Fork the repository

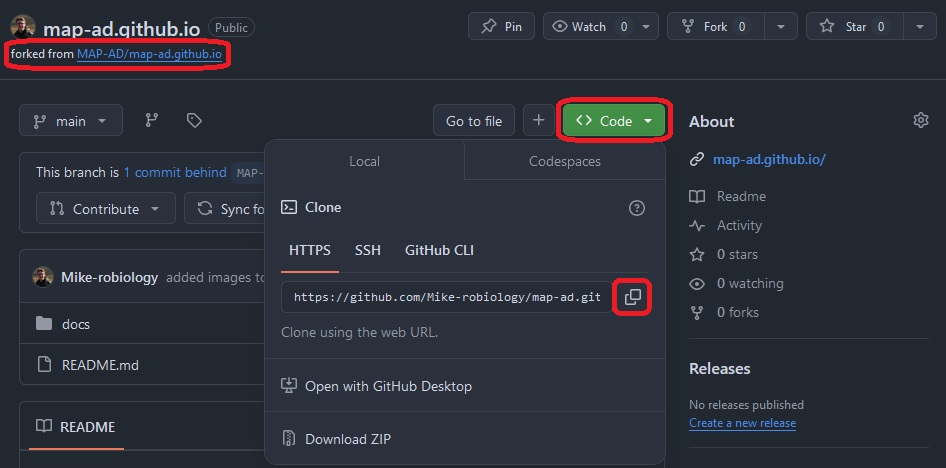click(x=716, y=27)
